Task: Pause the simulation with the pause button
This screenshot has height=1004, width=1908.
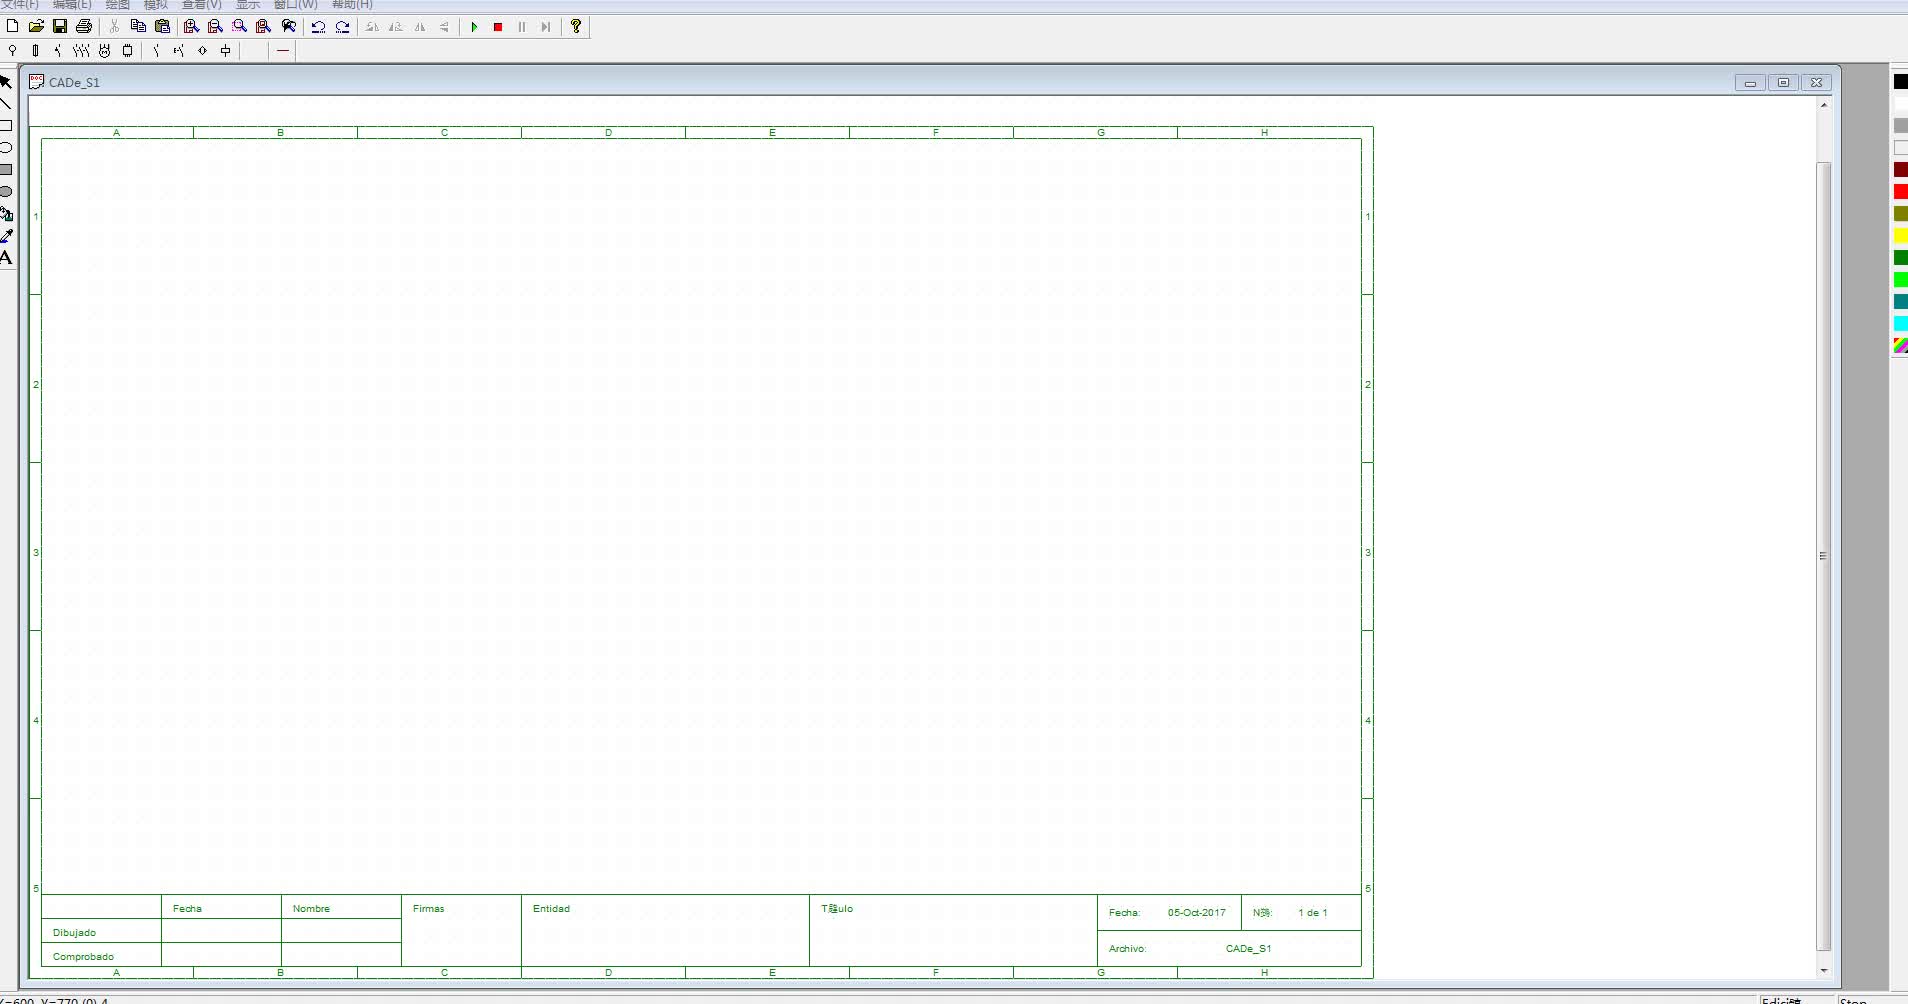Action: 522,27
